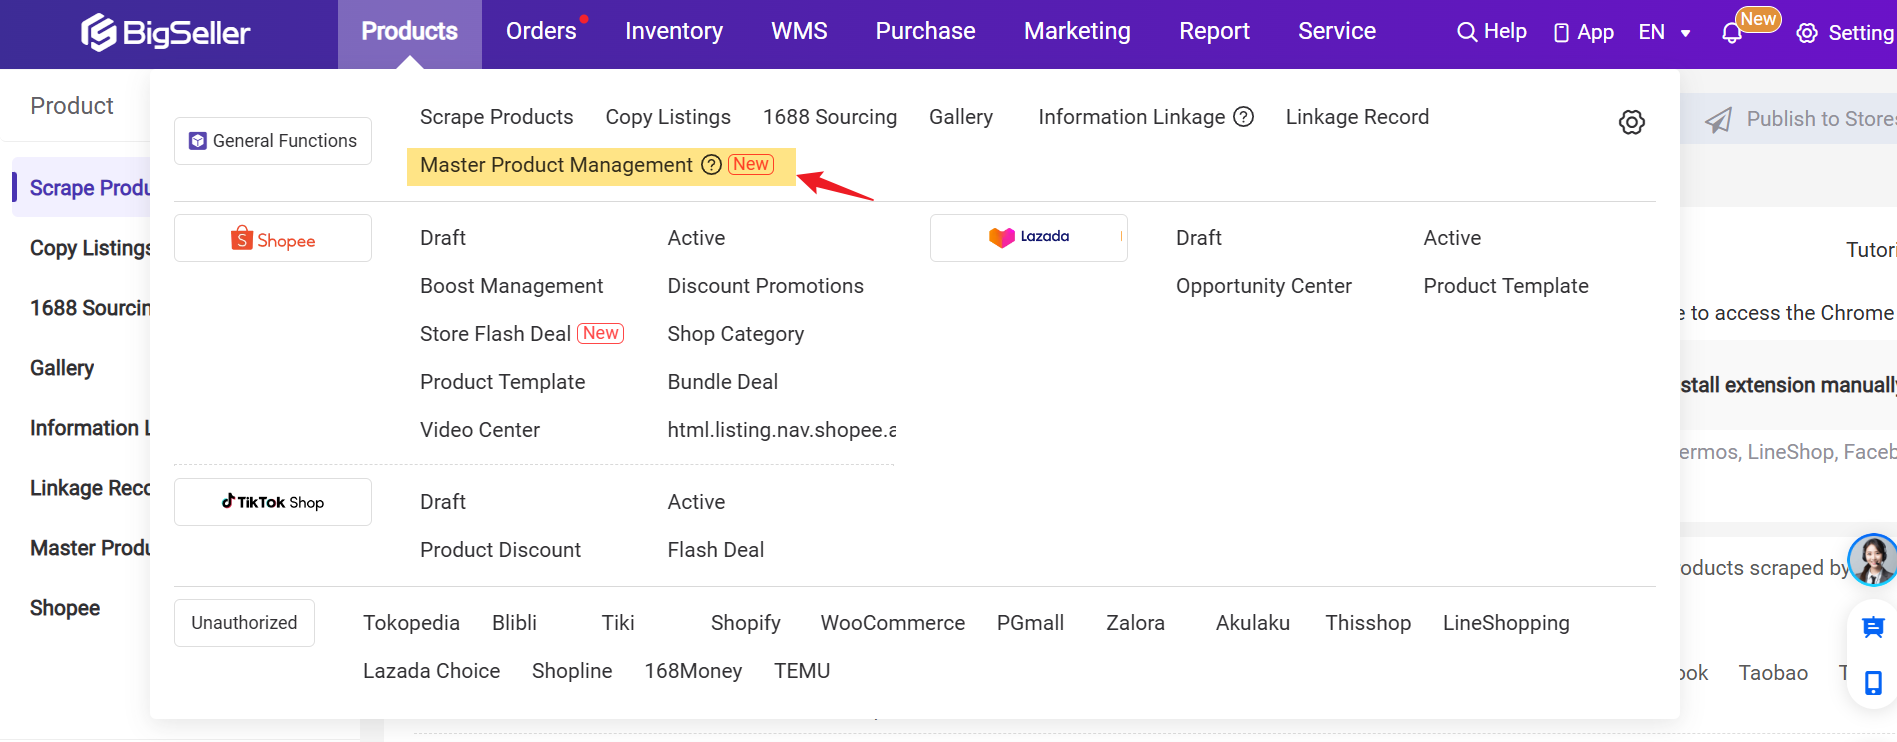Open customer support avatar
The image size is (1897, 742).
(x=1872, y=559)
